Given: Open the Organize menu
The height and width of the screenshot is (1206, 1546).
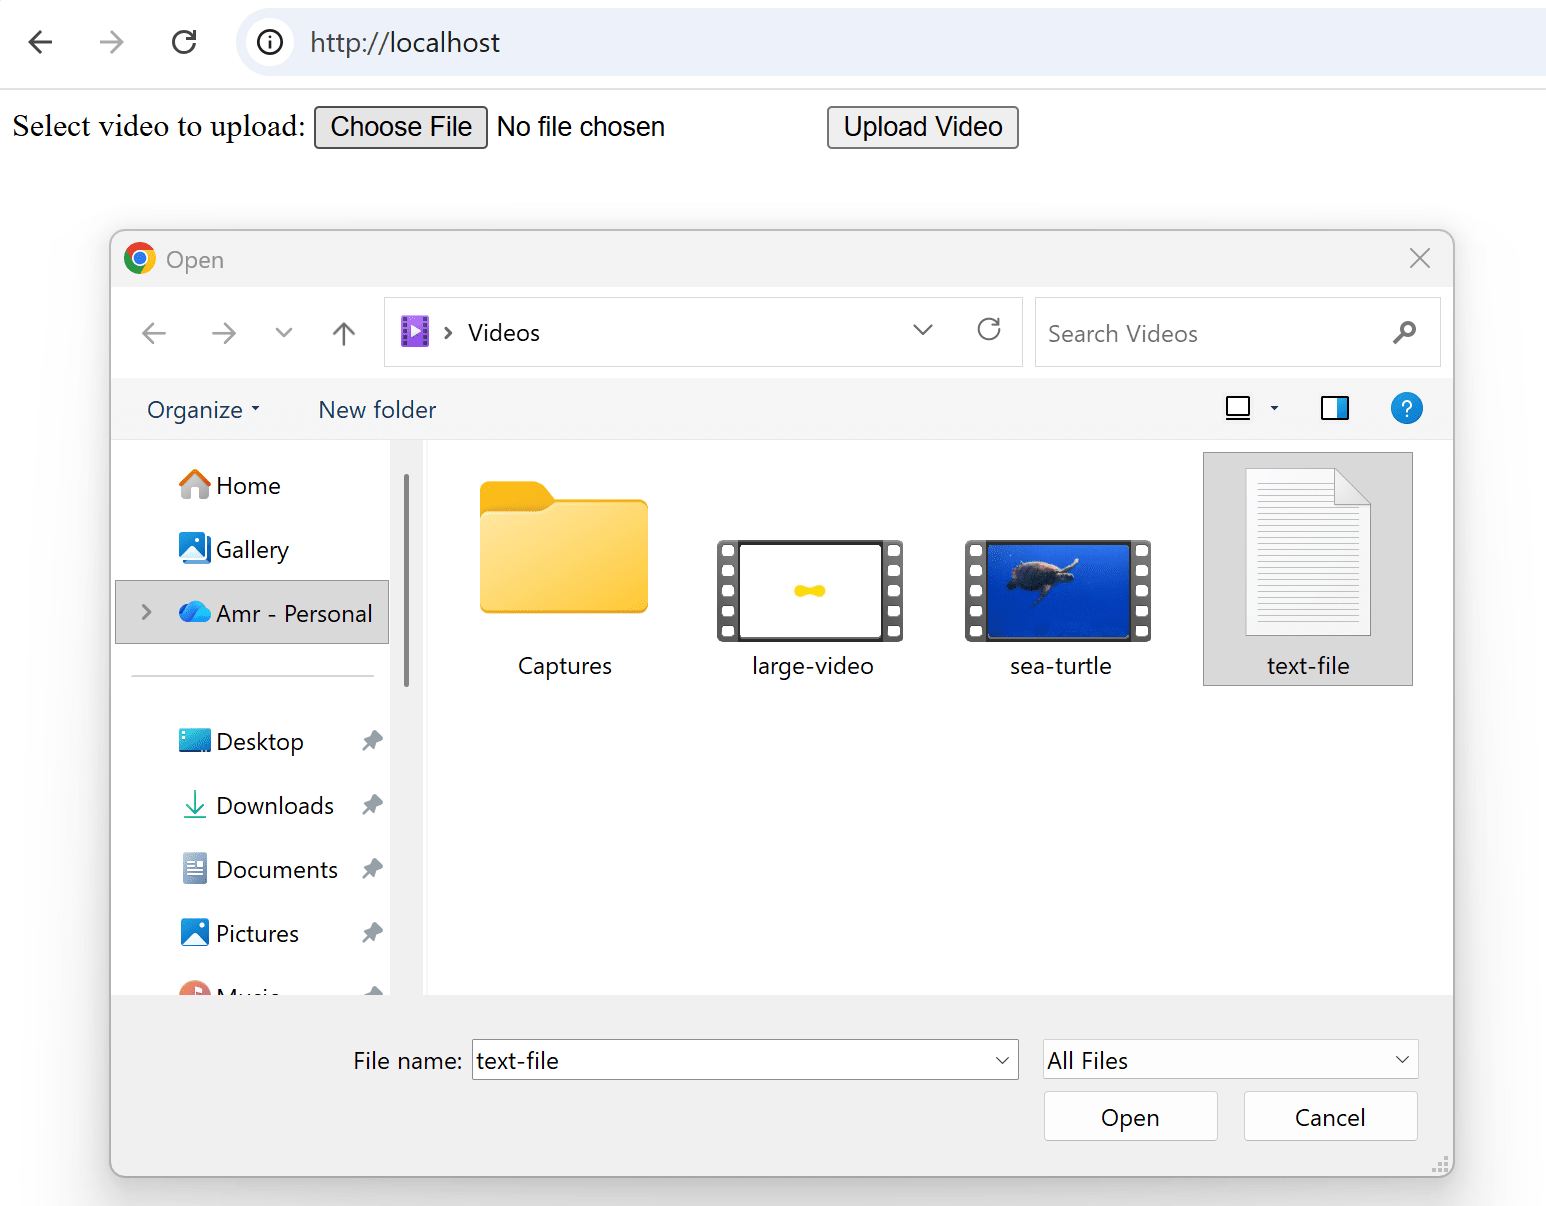Looking at the screenshot, I should point(203,410).
